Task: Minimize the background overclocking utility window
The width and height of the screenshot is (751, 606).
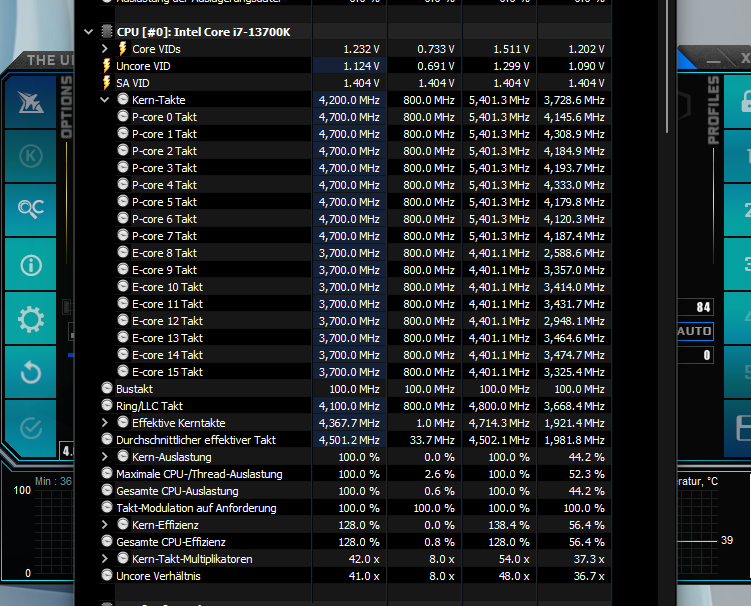Action: click(713, 61)
